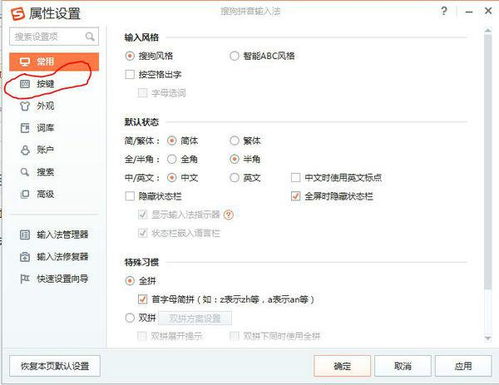The image size is (499, 385).
Task: Enable 按空格出字 checkbox
Action: pyautogui.click(x=130, y=74)
